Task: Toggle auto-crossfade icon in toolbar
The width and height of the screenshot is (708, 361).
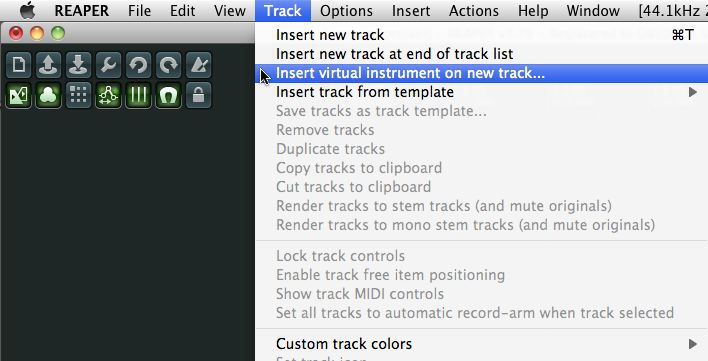Action: (19, 95)
